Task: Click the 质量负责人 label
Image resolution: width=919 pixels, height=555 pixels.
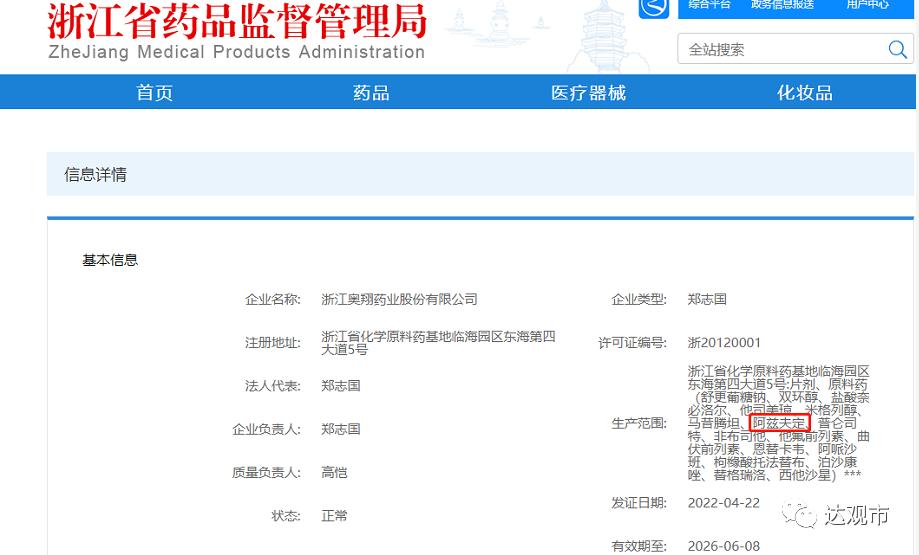Action: tap(266, 472)
